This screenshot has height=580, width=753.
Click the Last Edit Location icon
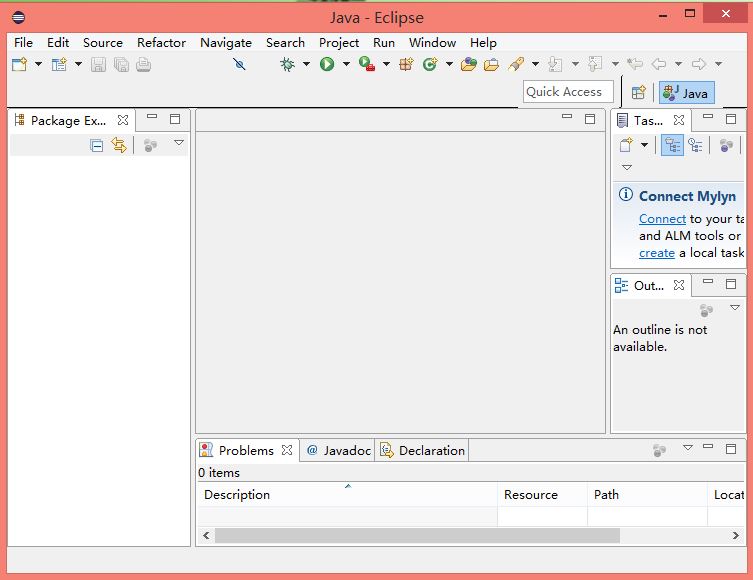click(635, 64)
